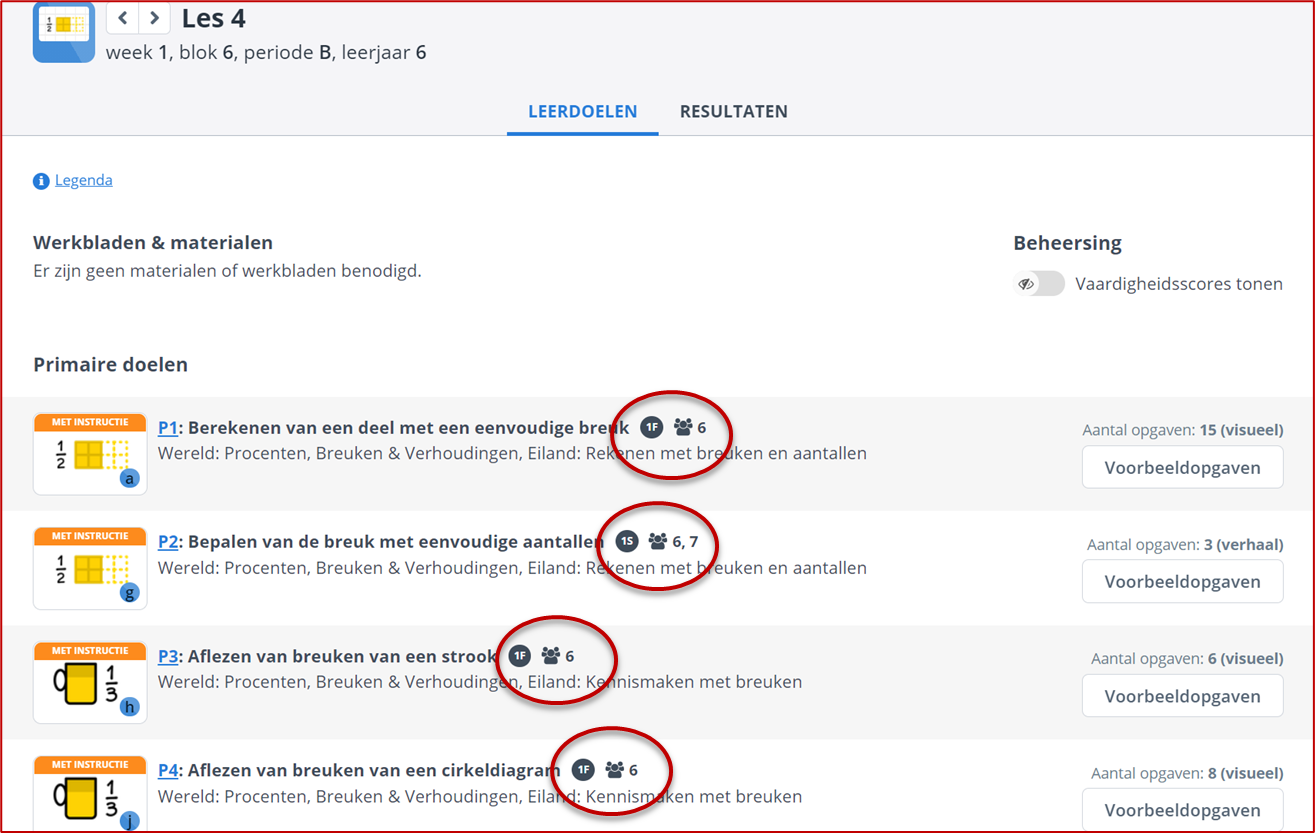The image size is (1315, 833).
Task: Open the Legenda link
Action: coord(83,180)
